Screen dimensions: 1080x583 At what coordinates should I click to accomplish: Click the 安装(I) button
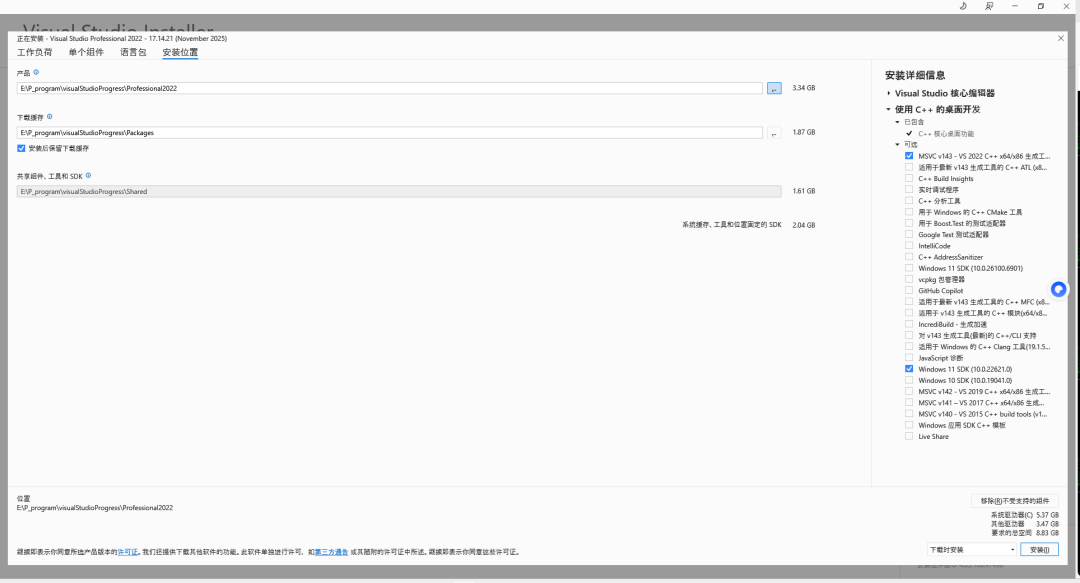click(x=1039, y=549)
